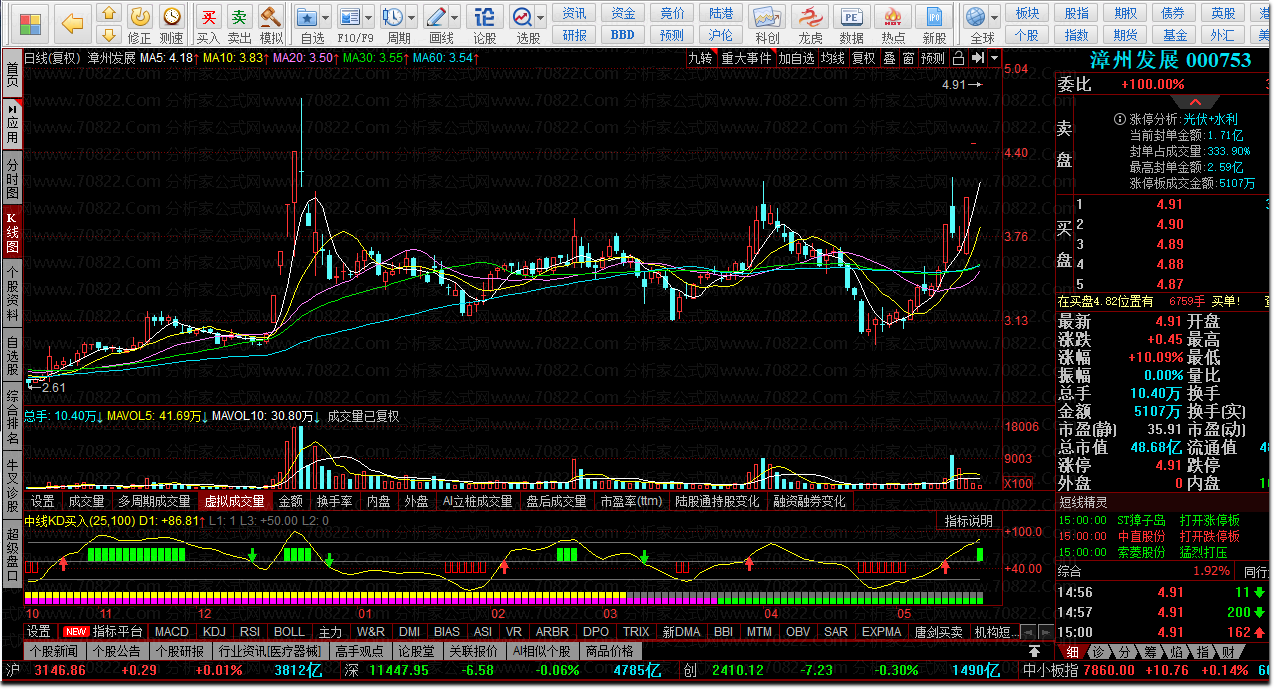The height and width of the screenshot is (689, 1275).
Task: Open the 模拟 gavel tool
Action: click(270, 17)
